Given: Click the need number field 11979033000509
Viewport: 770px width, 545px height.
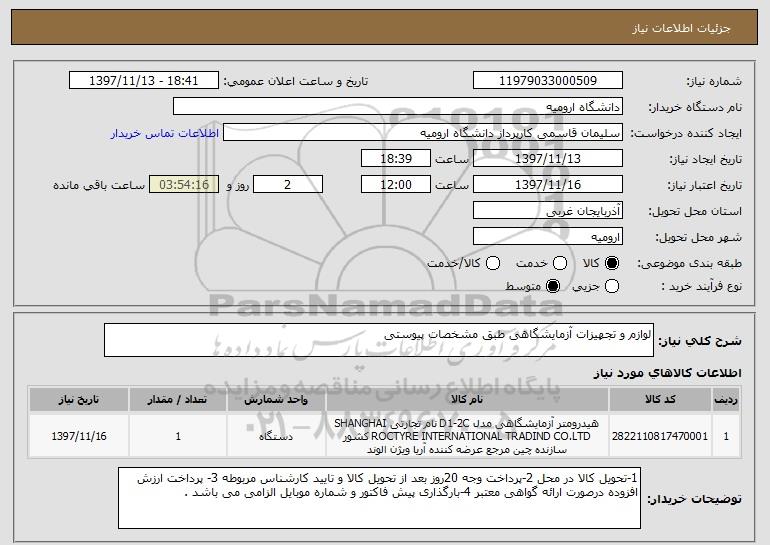Looking at the screenshot, I should click(x=548, y=81).
